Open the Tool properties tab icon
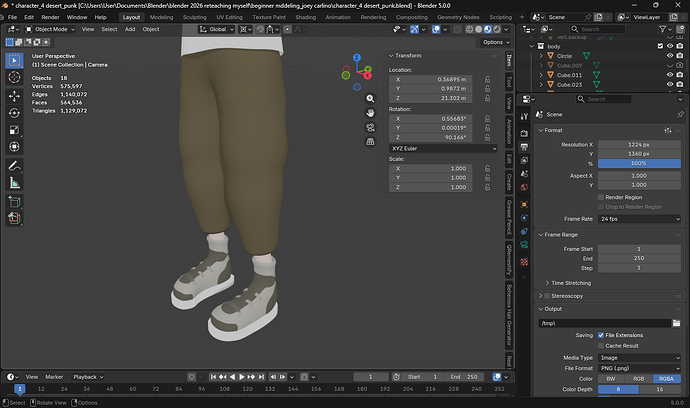This screenshot has width=690, height=408. pos(524,117)
